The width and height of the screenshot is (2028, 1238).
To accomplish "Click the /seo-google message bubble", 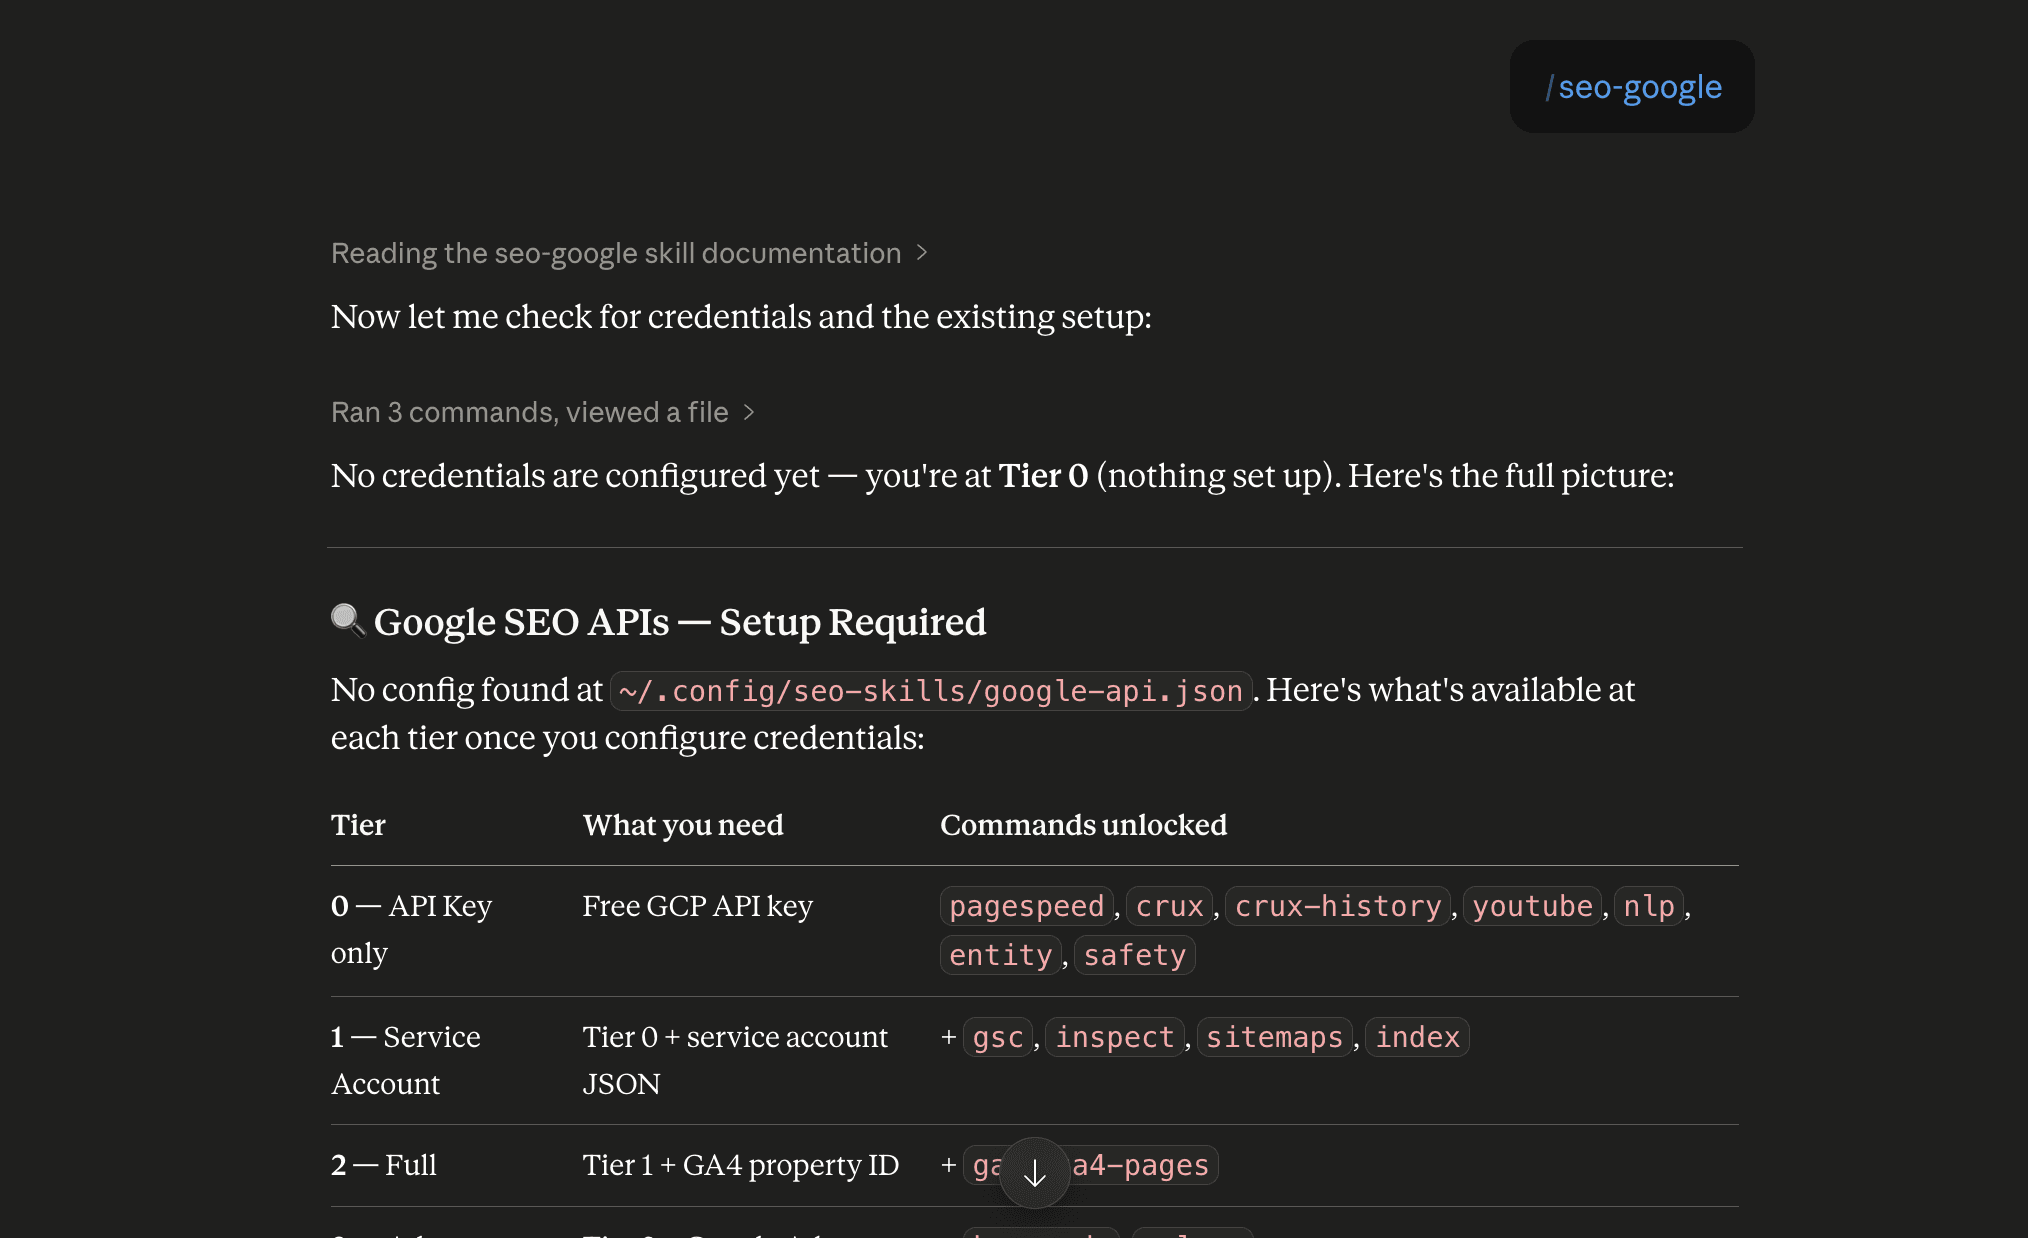I will pyautogui.click(x=1632, y=87).
